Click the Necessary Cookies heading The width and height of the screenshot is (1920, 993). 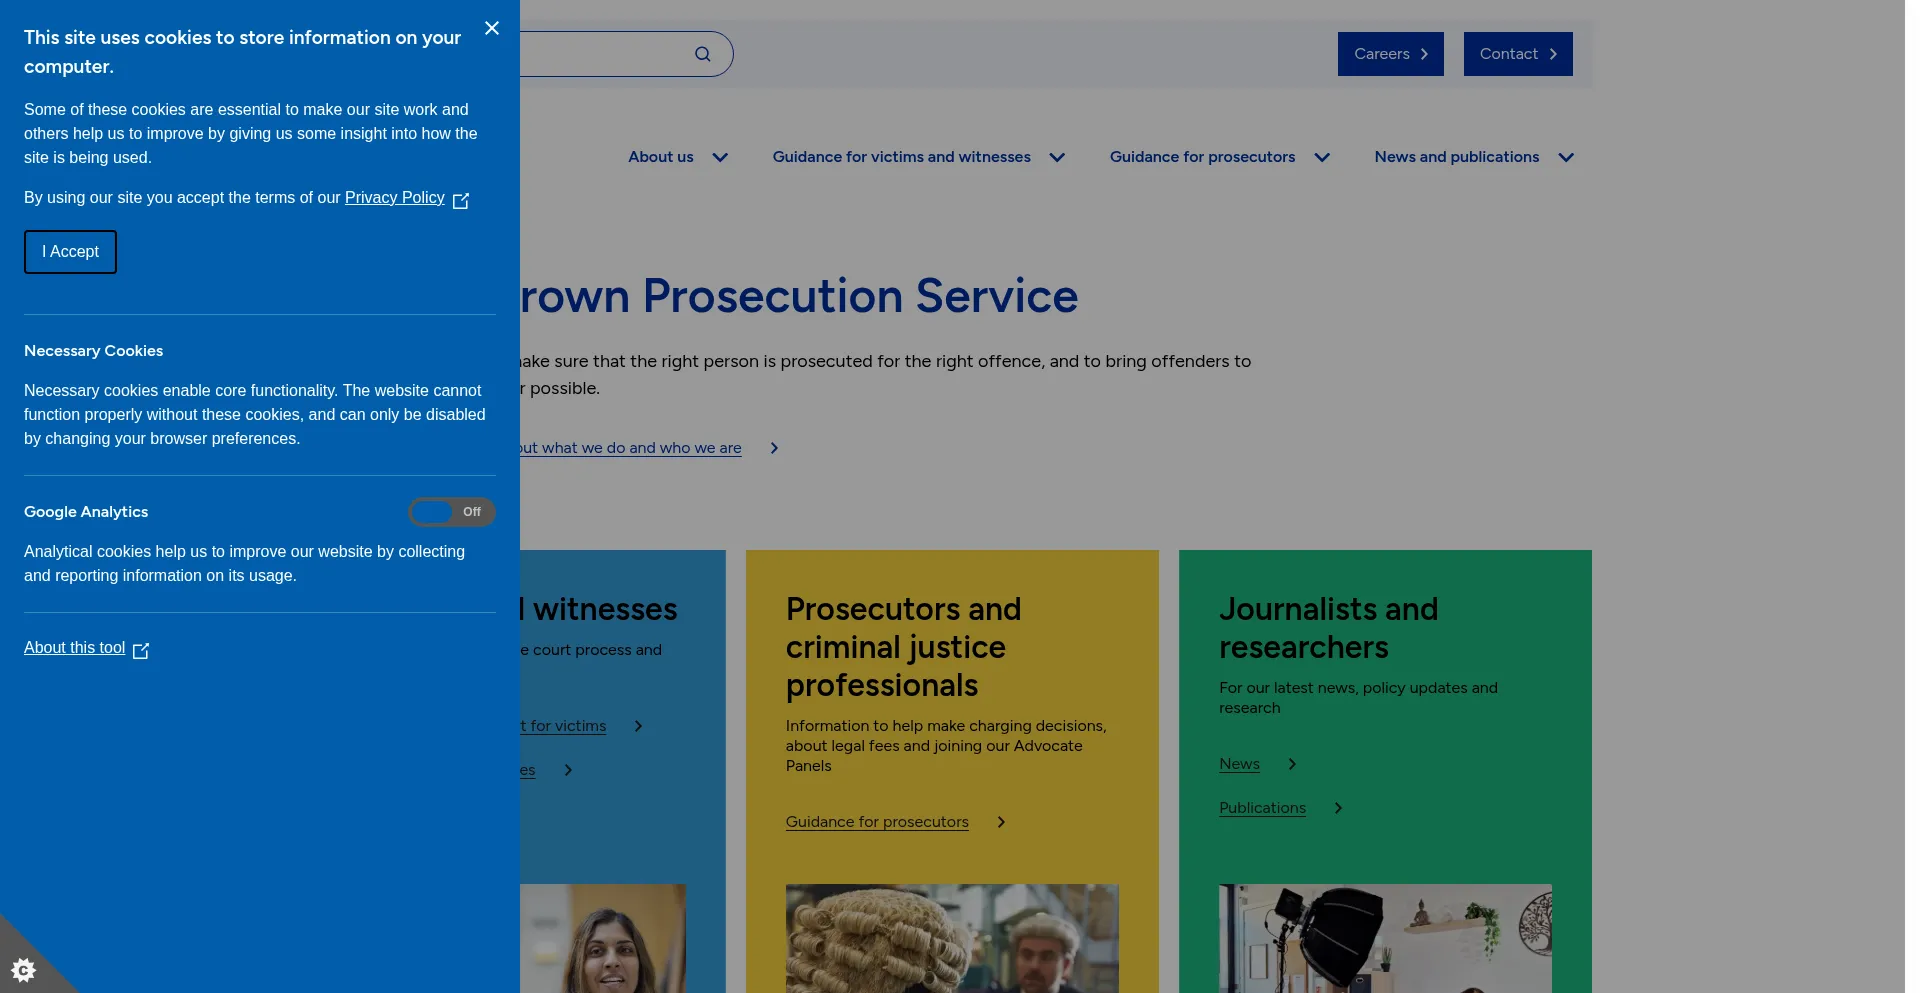(x=93, y=351)
